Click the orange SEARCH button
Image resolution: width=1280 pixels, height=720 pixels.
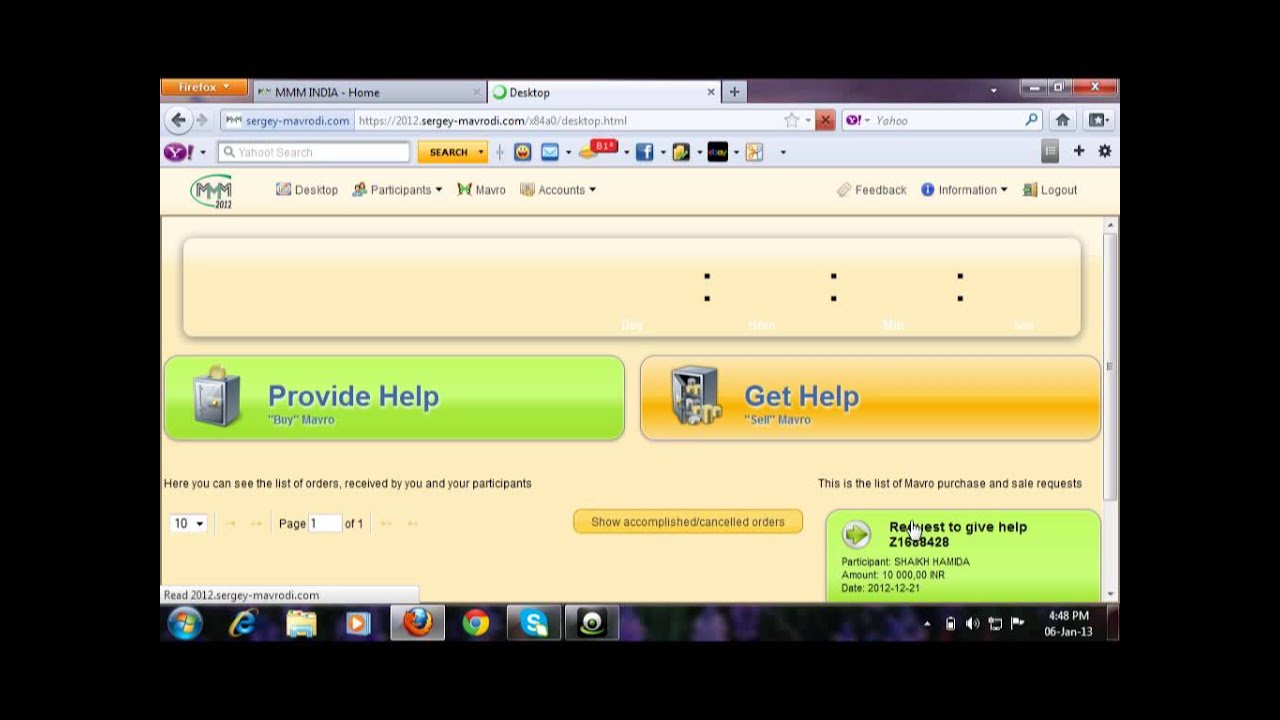point(446,152)
